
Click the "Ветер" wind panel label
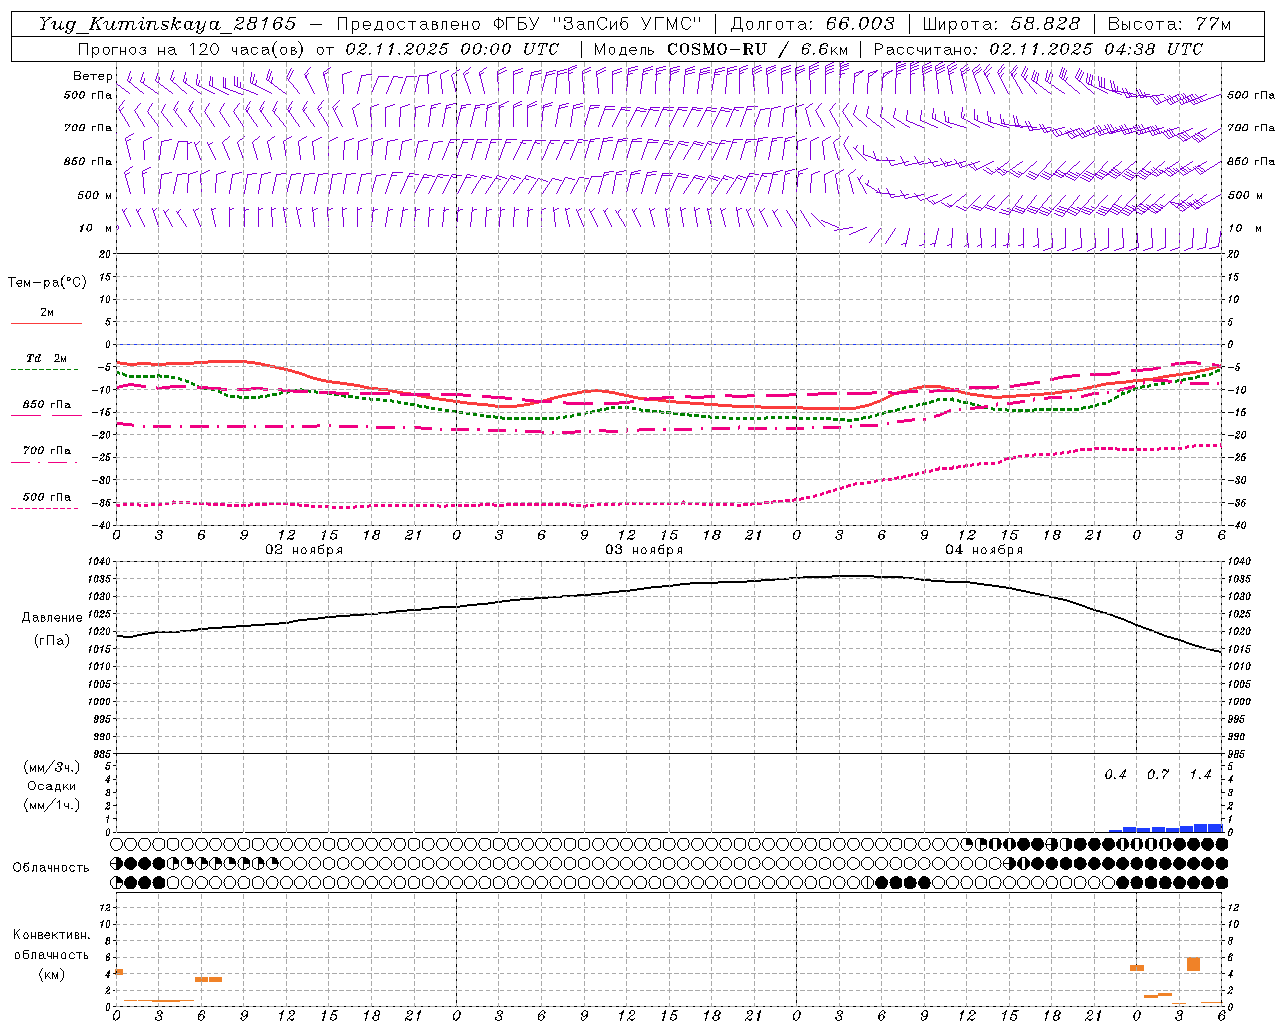point(92,76)
